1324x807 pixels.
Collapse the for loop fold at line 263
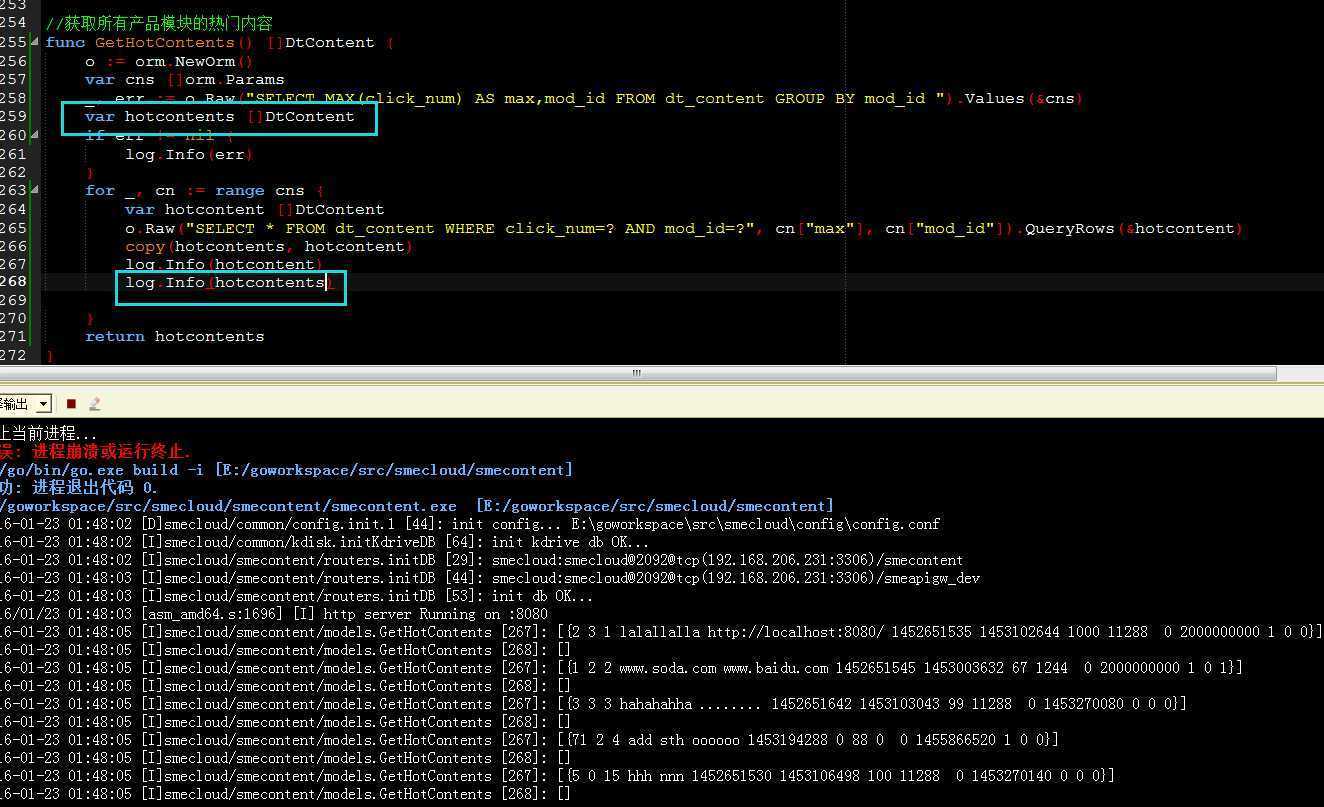click(37, 190)
